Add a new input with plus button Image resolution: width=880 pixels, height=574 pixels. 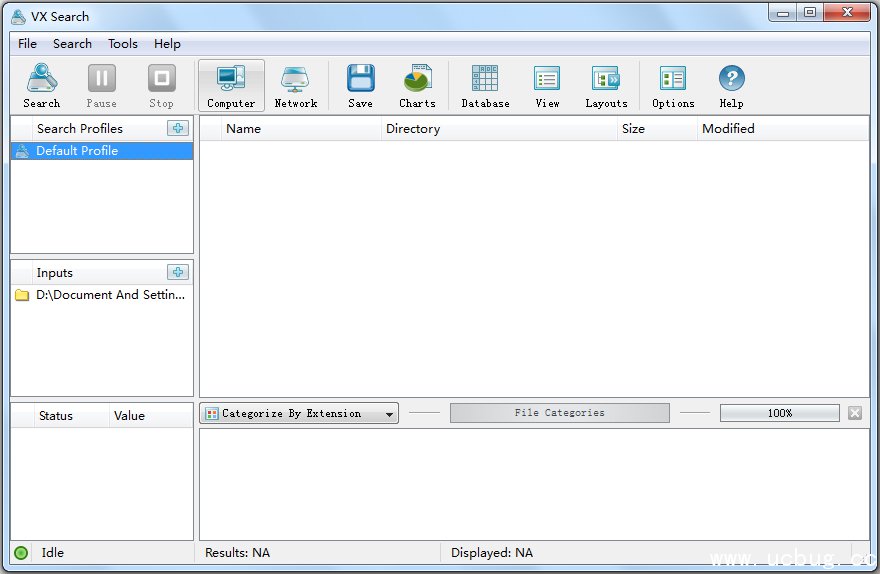tap(177, 272)
